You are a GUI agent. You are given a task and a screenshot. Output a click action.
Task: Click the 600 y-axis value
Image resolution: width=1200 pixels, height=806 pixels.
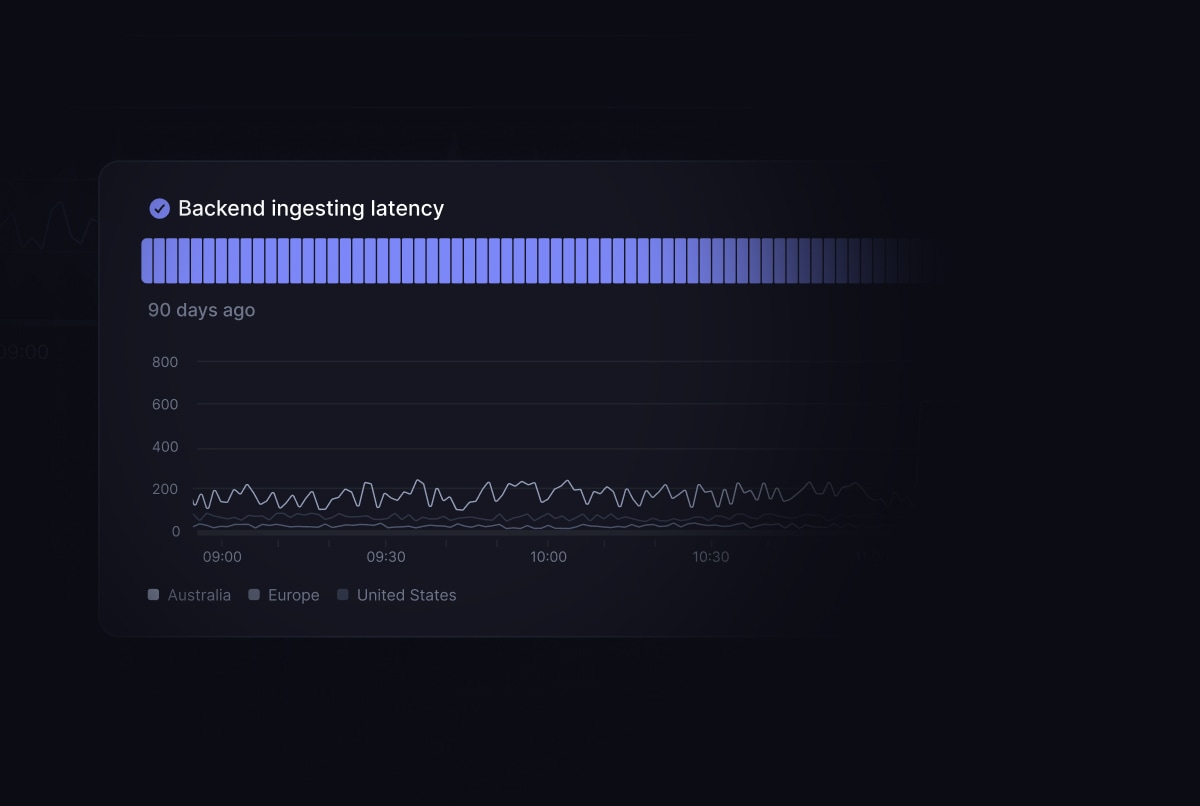165,405
